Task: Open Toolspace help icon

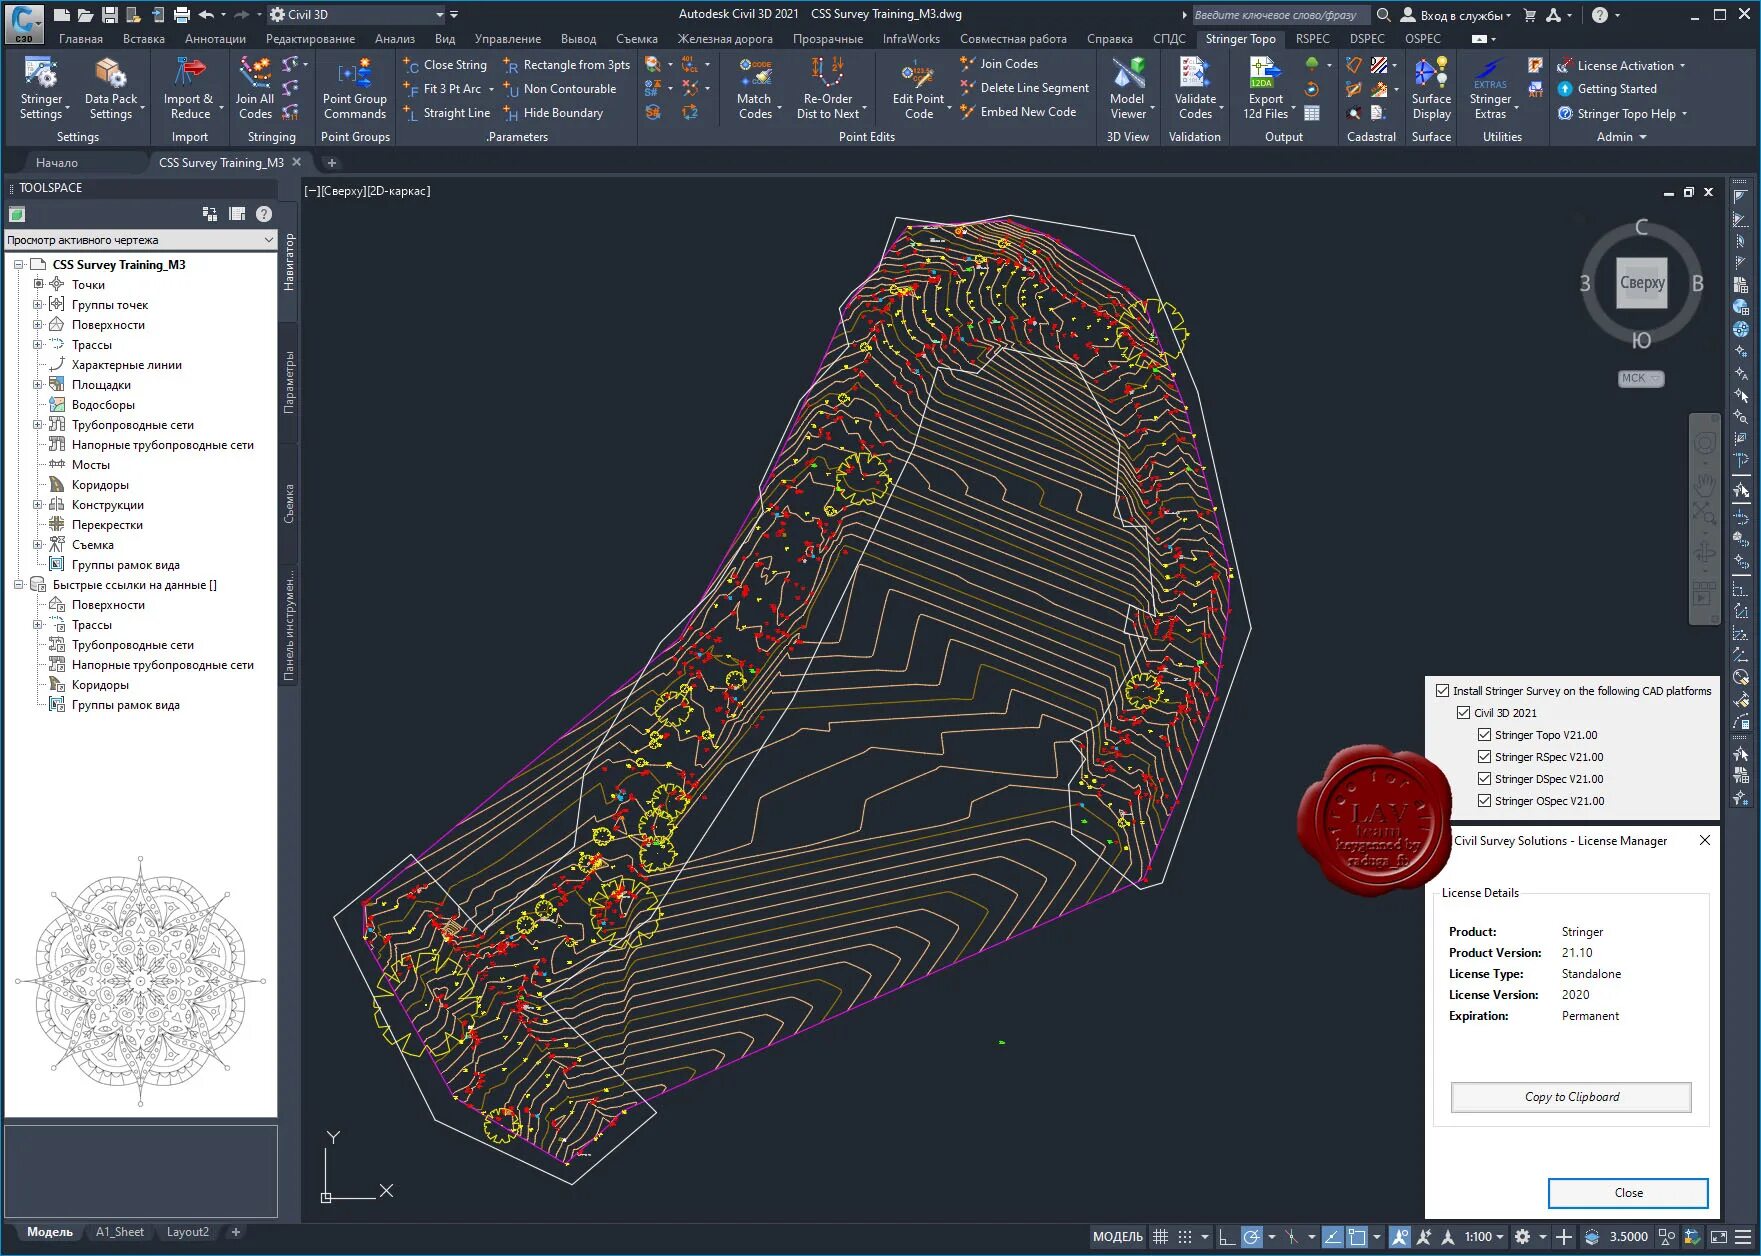Action: 264,214
